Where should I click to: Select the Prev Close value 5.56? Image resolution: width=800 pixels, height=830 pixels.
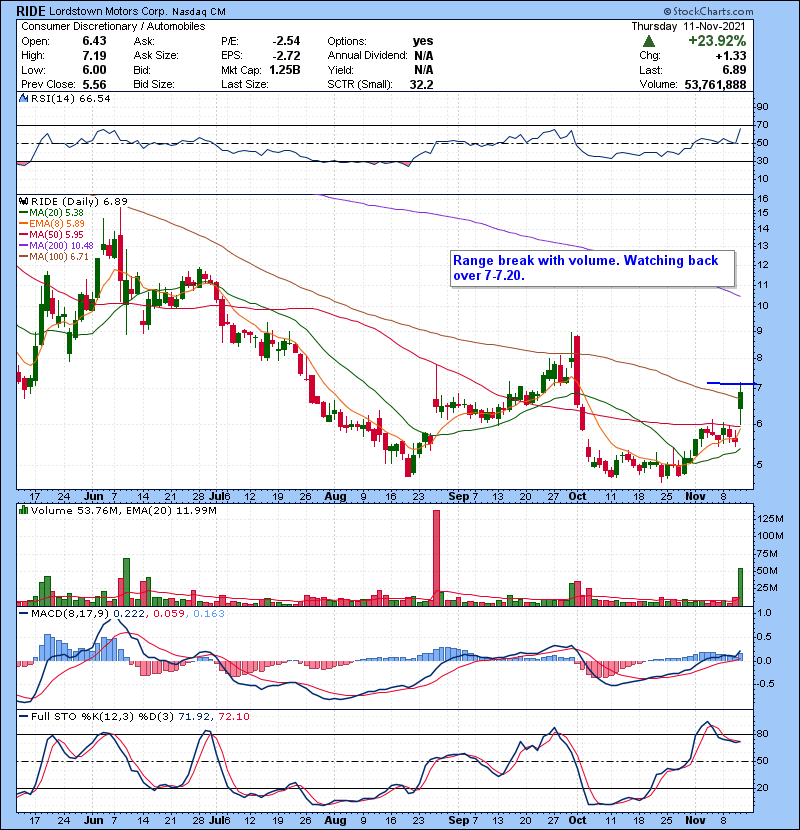(x=94, y=84)
